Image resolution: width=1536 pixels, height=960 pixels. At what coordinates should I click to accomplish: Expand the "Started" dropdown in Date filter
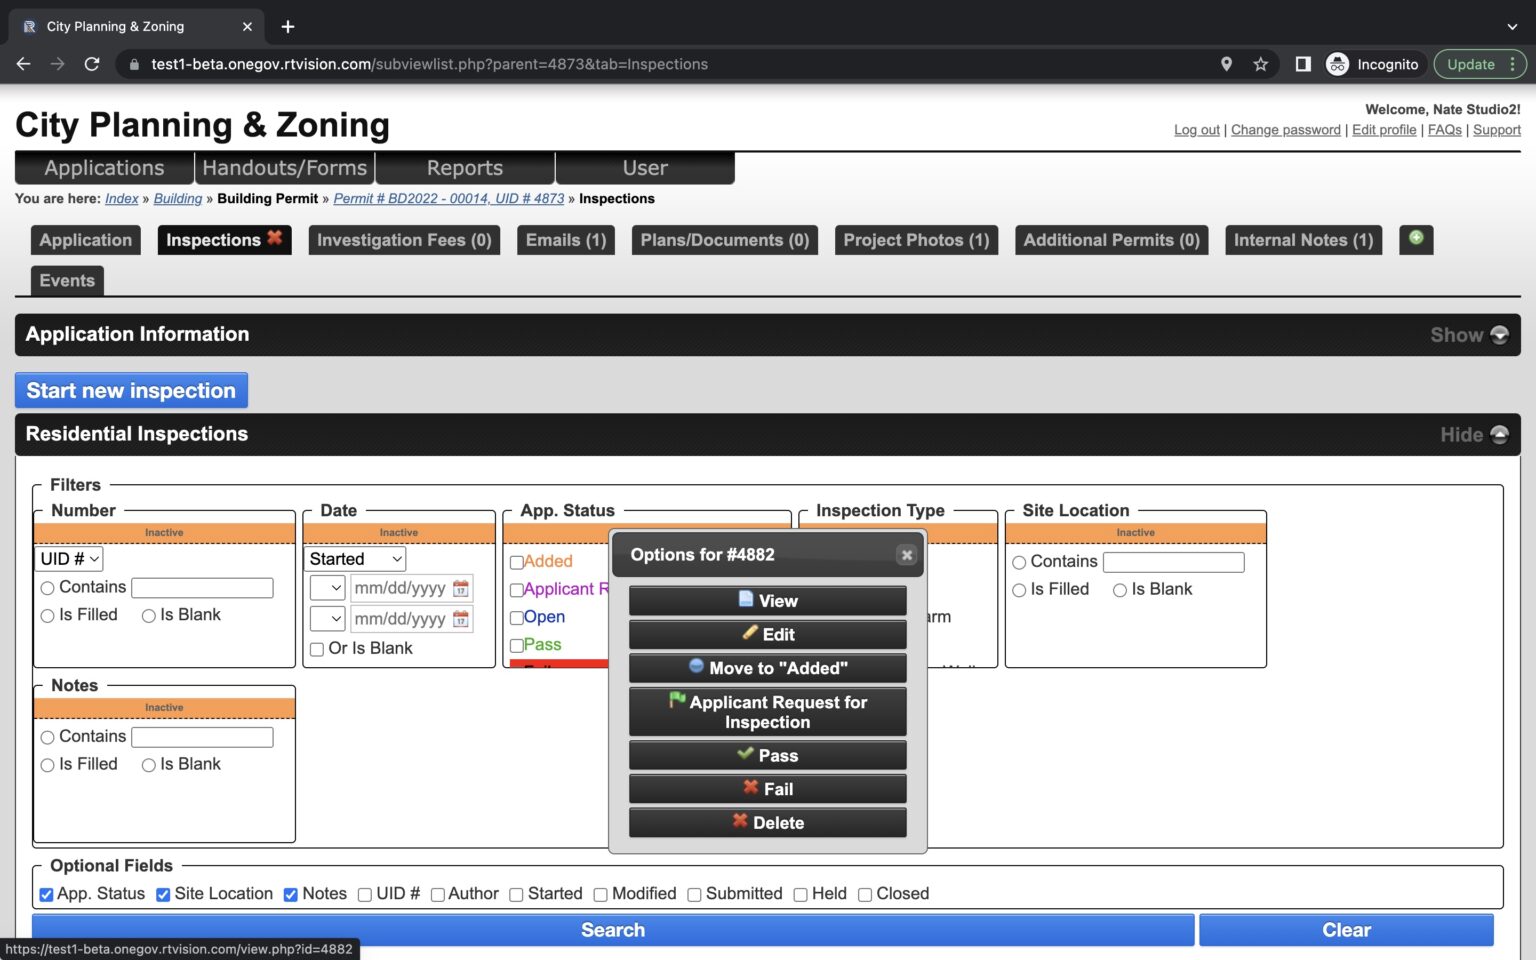point(354,558)
